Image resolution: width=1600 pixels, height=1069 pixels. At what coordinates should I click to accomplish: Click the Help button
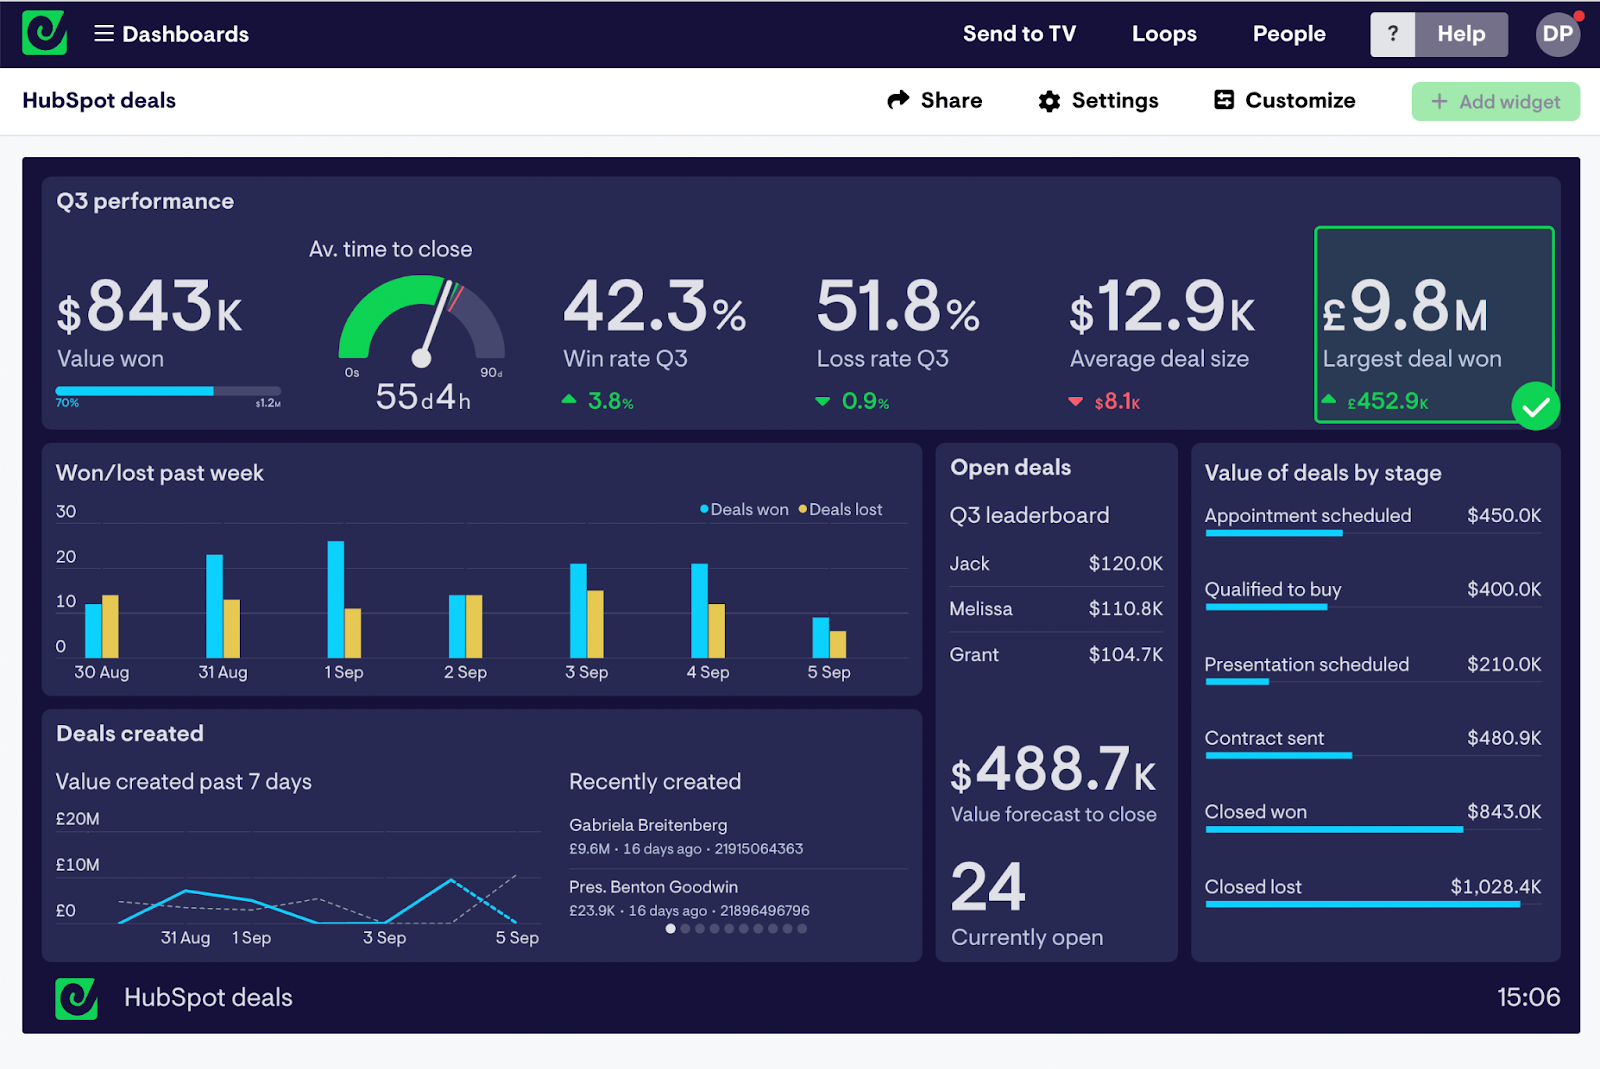click(1461, 34)
